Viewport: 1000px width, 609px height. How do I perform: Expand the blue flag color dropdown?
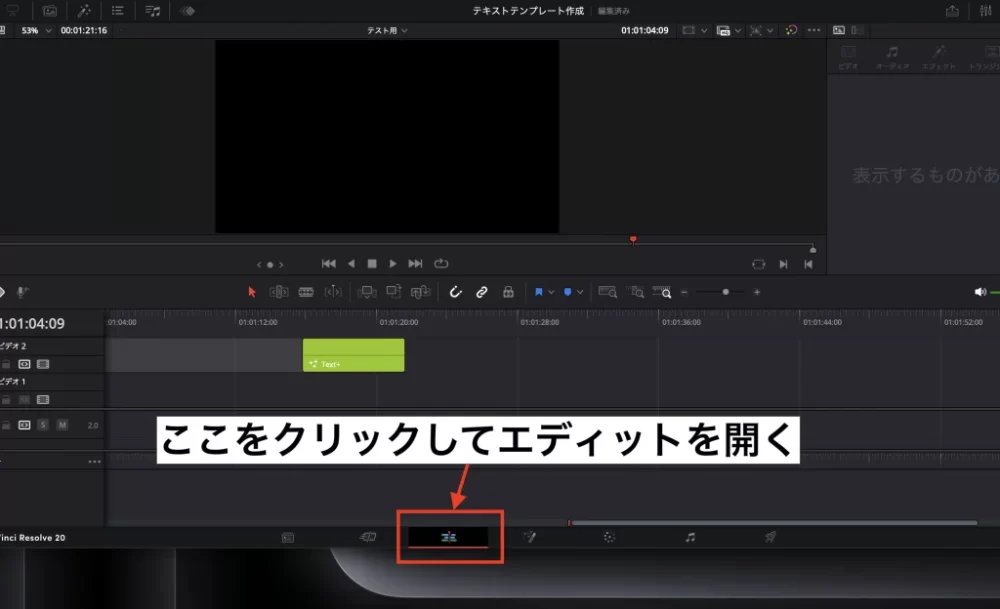[x=551, y=292]
